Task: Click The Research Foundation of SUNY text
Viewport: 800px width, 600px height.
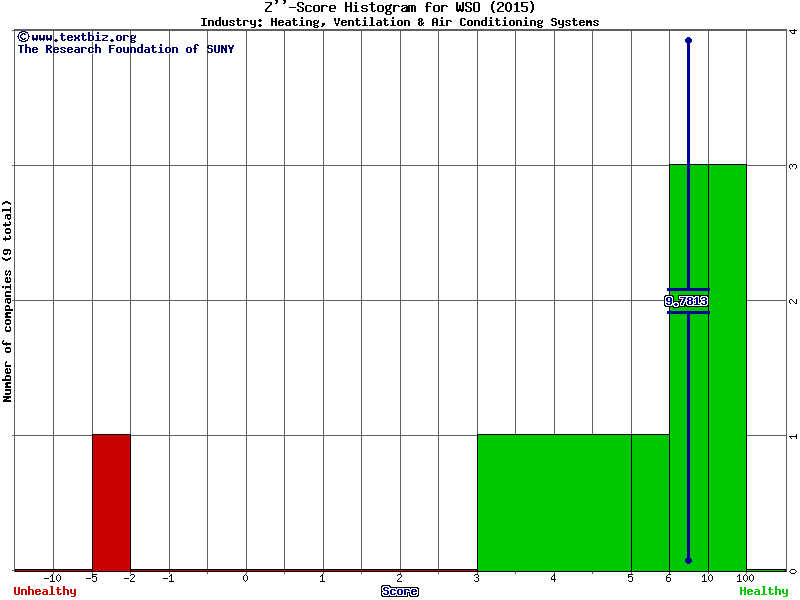Action: (x=125, y=49)
